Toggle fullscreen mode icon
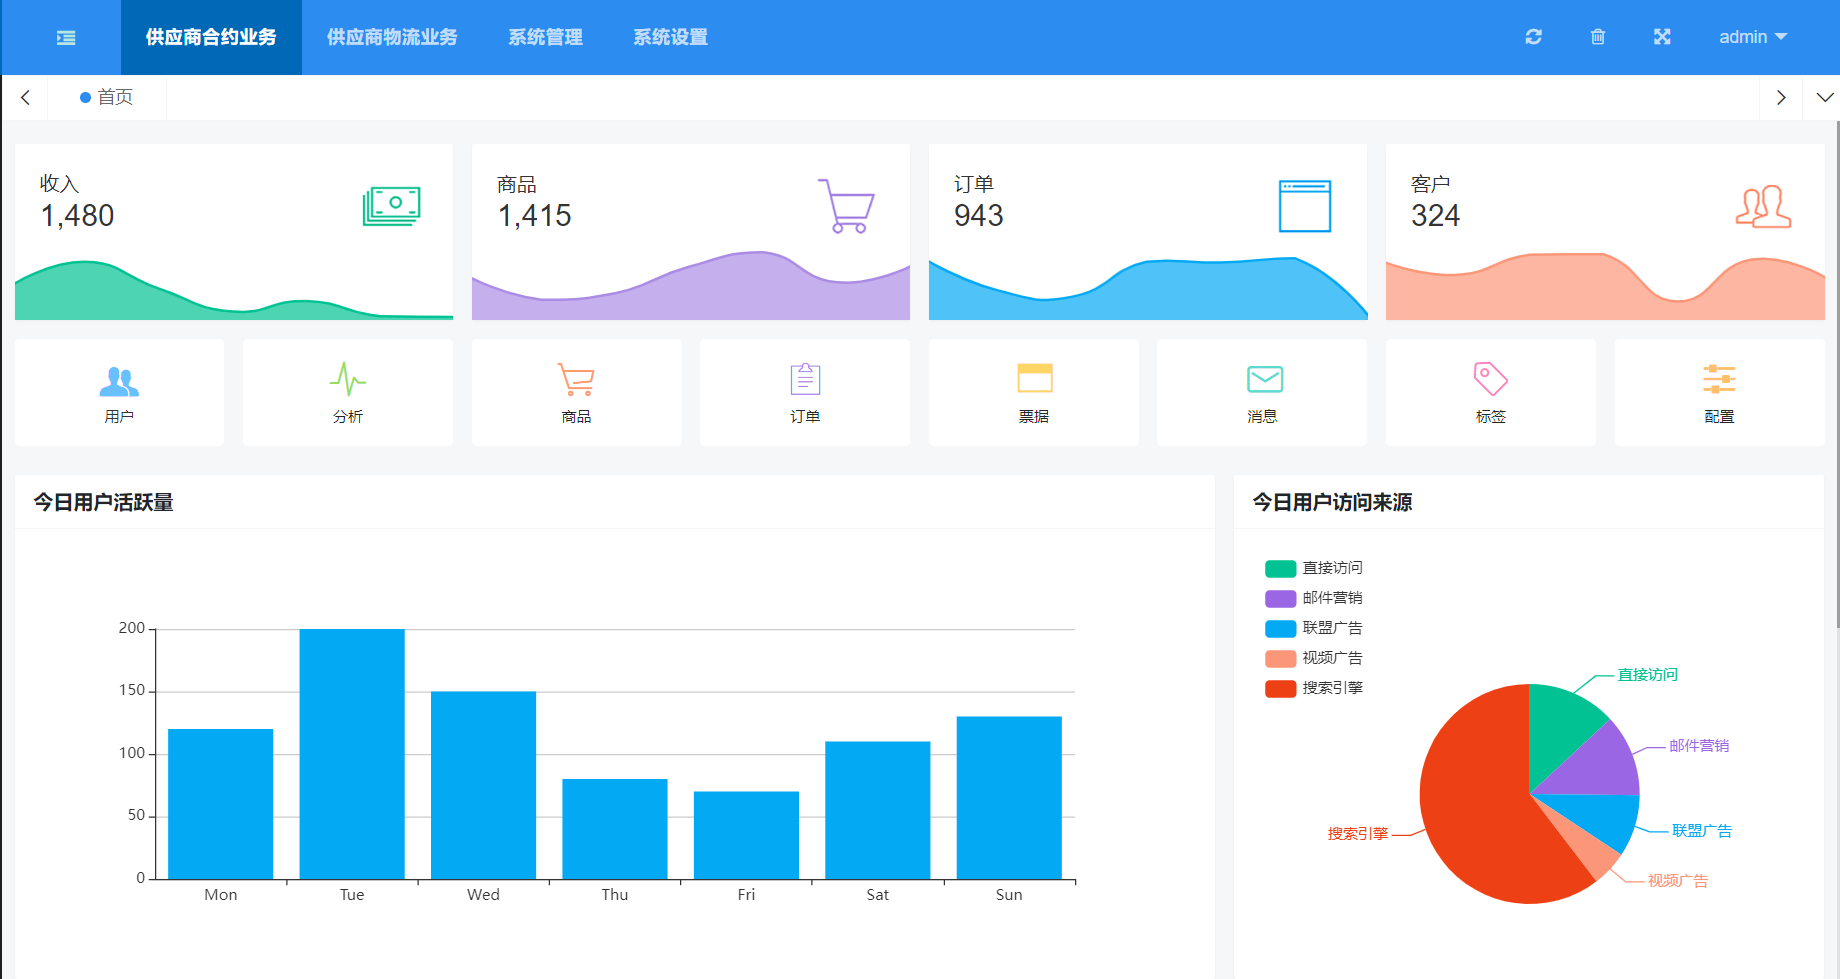Viewport: 1840px width, 979px height. [1662, 37]
